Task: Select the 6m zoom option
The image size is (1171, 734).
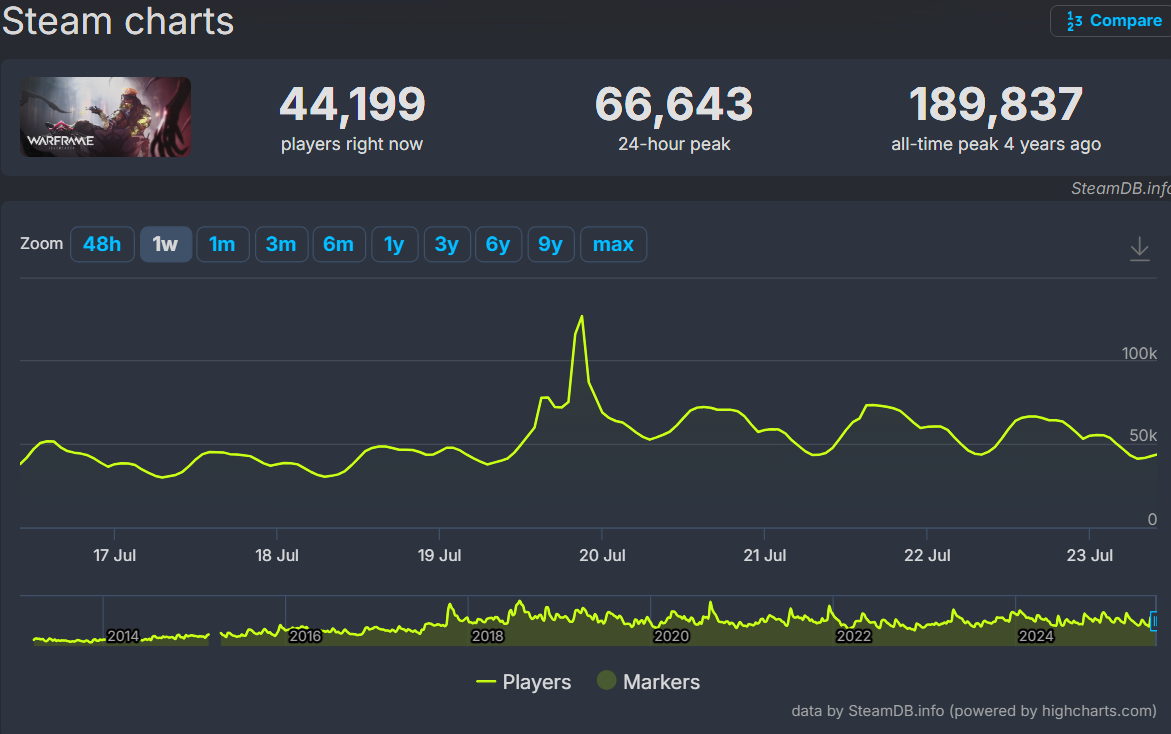Action: [339, 244]
